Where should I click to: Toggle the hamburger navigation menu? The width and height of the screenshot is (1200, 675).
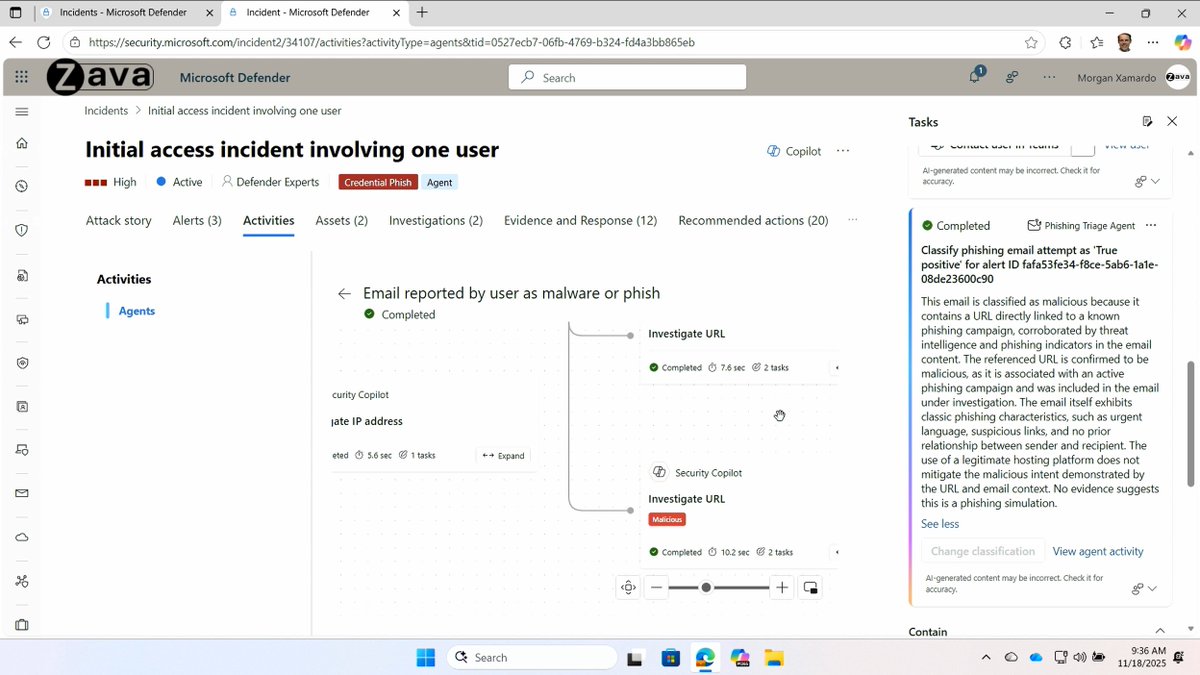point(22,111)
